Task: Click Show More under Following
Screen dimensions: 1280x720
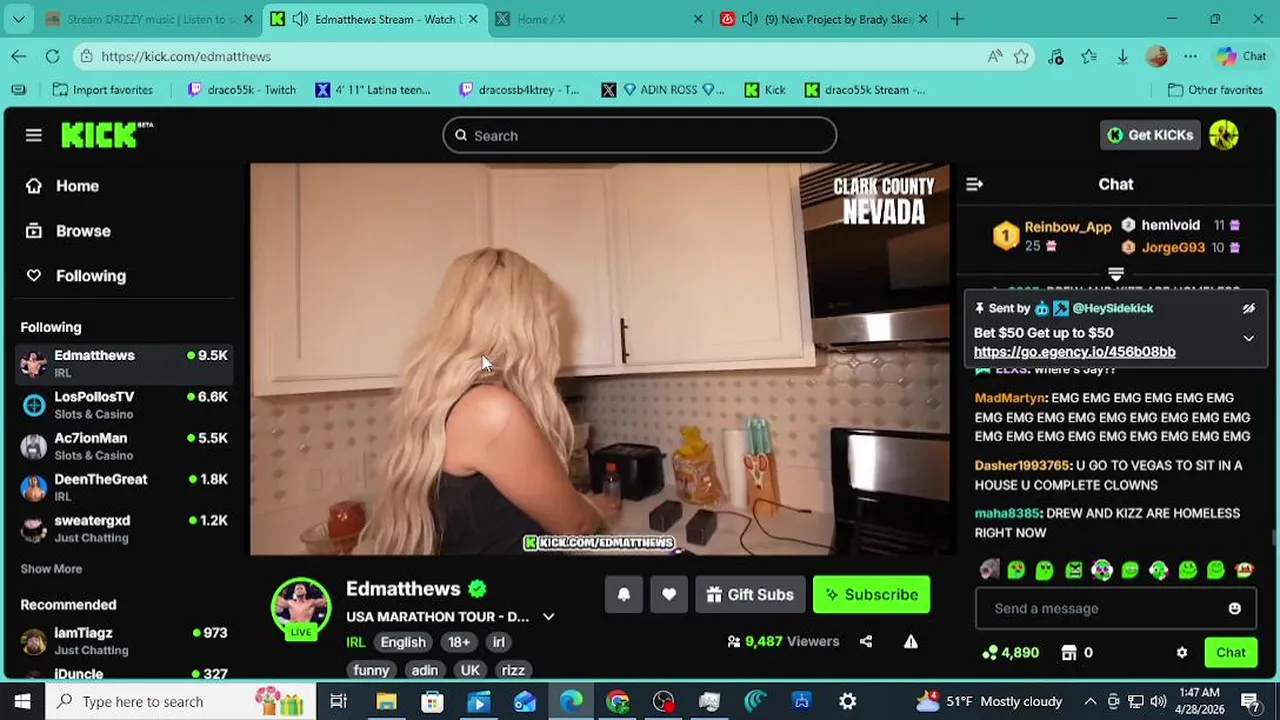Action: pyautogui.click(x=51, y=569)
